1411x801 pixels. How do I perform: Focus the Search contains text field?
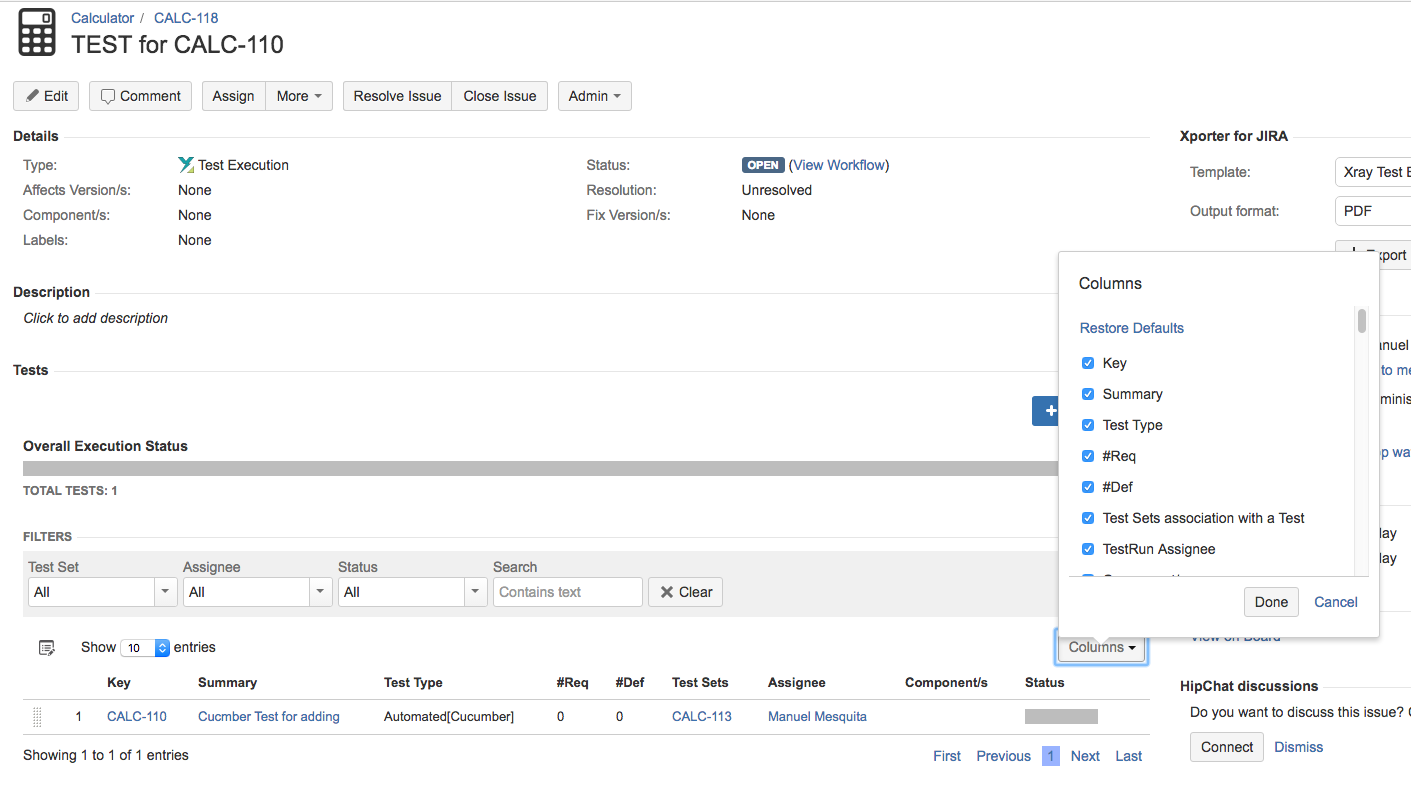point(568,592)
